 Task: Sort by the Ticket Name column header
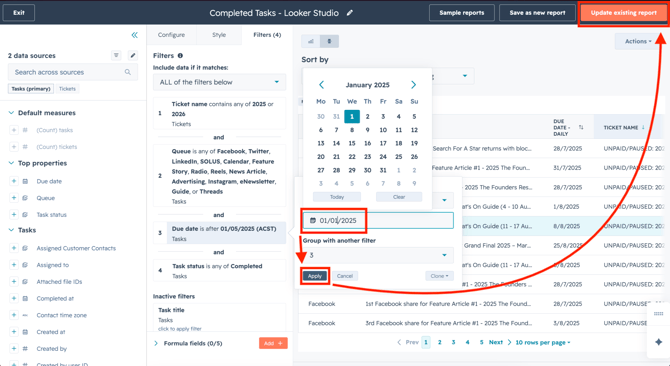coord(624,127)
